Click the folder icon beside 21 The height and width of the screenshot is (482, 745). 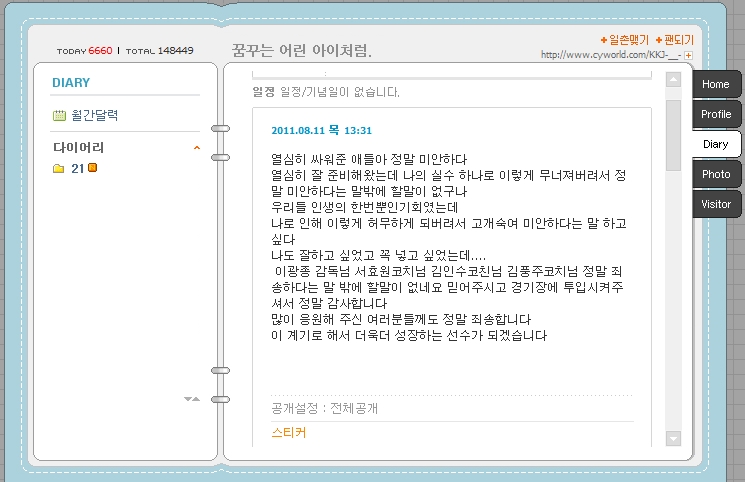(x=58, y=168)
